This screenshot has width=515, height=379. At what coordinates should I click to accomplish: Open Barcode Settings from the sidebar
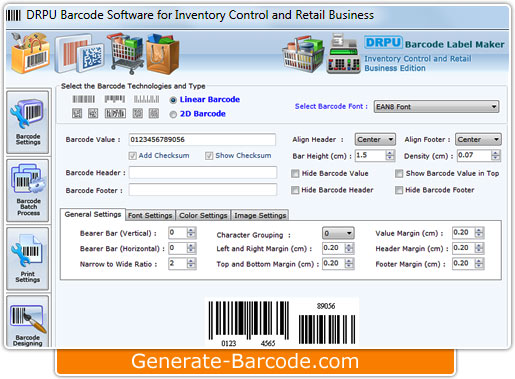(x=28, y=122)
